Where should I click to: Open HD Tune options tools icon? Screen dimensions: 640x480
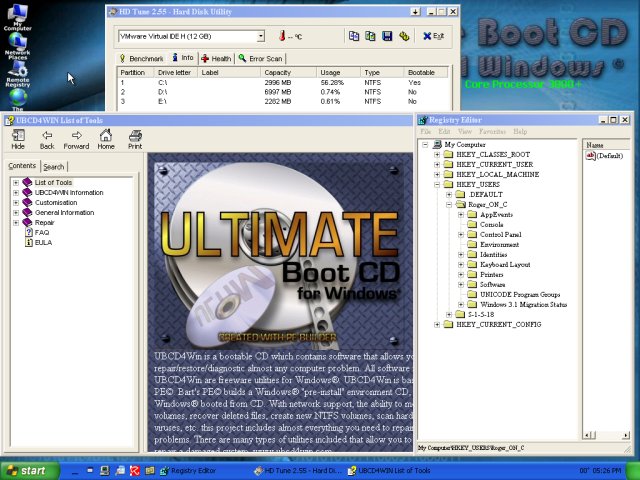coord(404,36)
